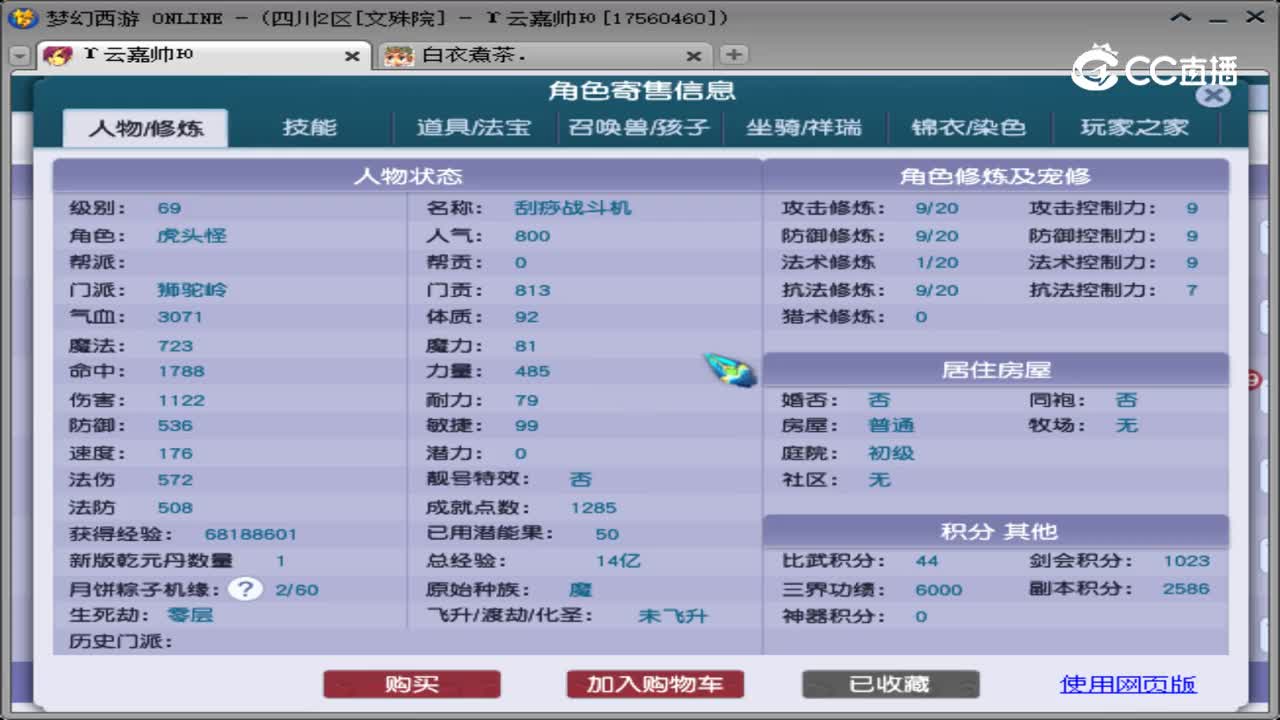Click the 月饼粽子机缘 help question mark
This screenshot has width=1280, height=720.
click(245, 588)
